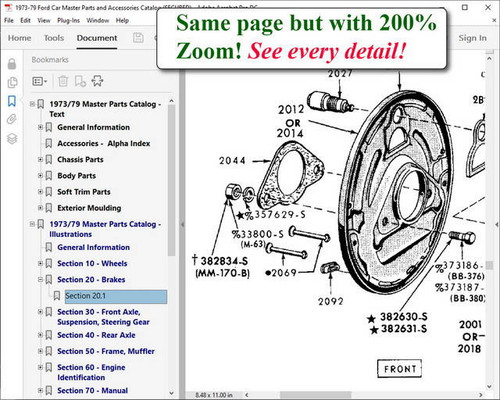Open the File menu
The width and height of the screenshot is (500, 400).
[9, 20]
